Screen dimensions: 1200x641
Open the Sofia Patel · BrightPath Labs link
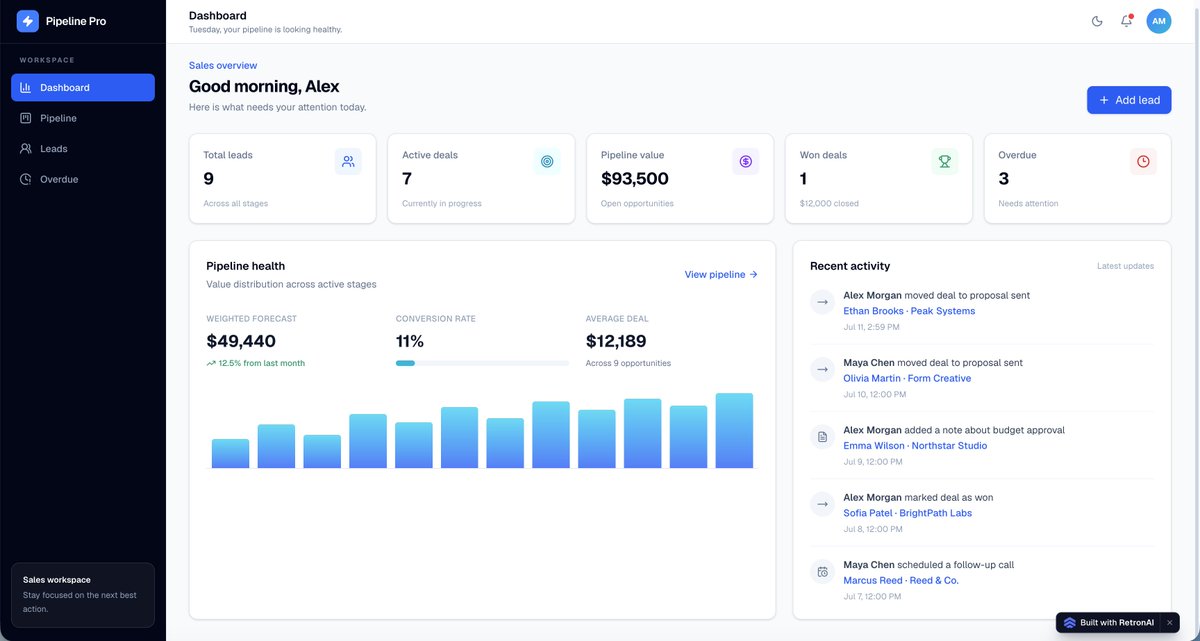[907, 513]
